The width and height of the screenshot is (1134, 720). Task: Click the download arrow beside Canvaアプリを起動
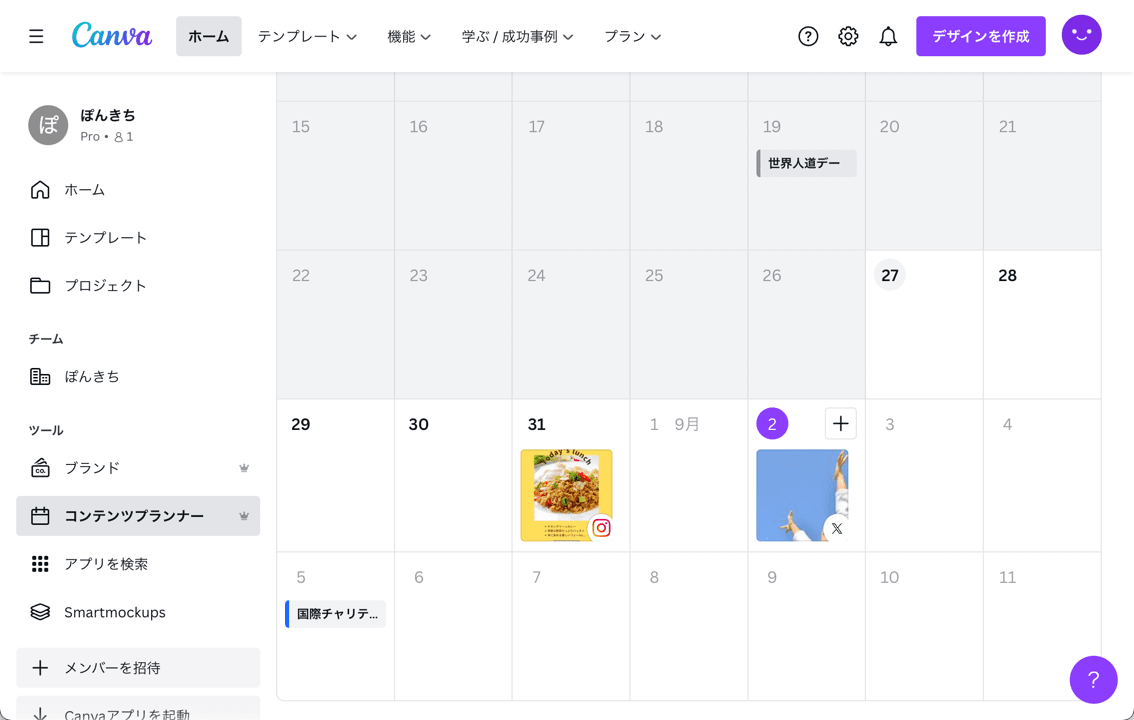tap(40, 713)
